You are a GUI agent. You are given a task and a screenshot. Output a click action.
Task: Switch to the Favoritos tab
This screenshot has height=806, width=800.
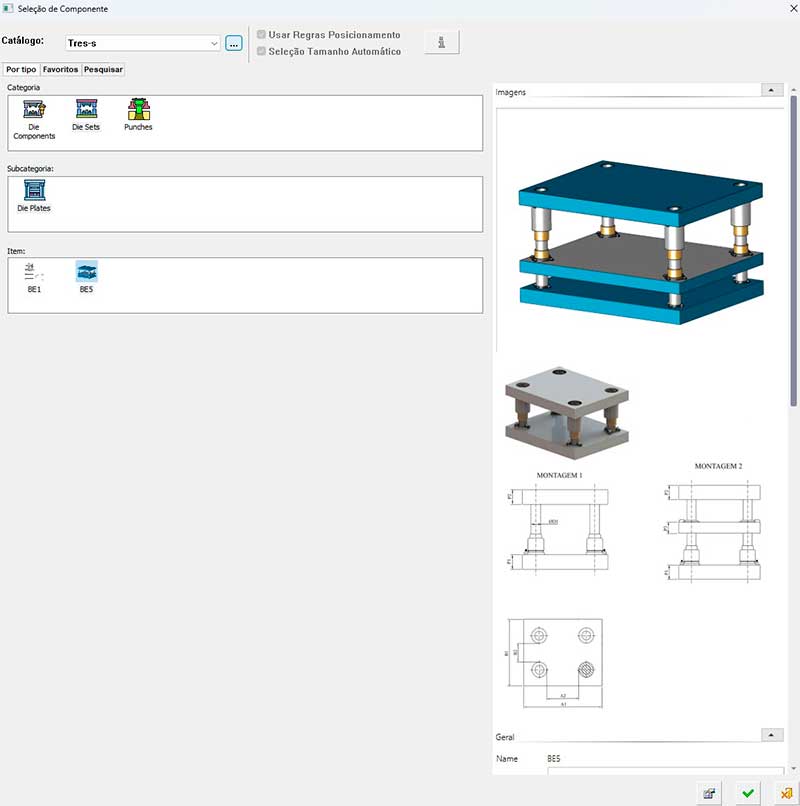(60, 70)
